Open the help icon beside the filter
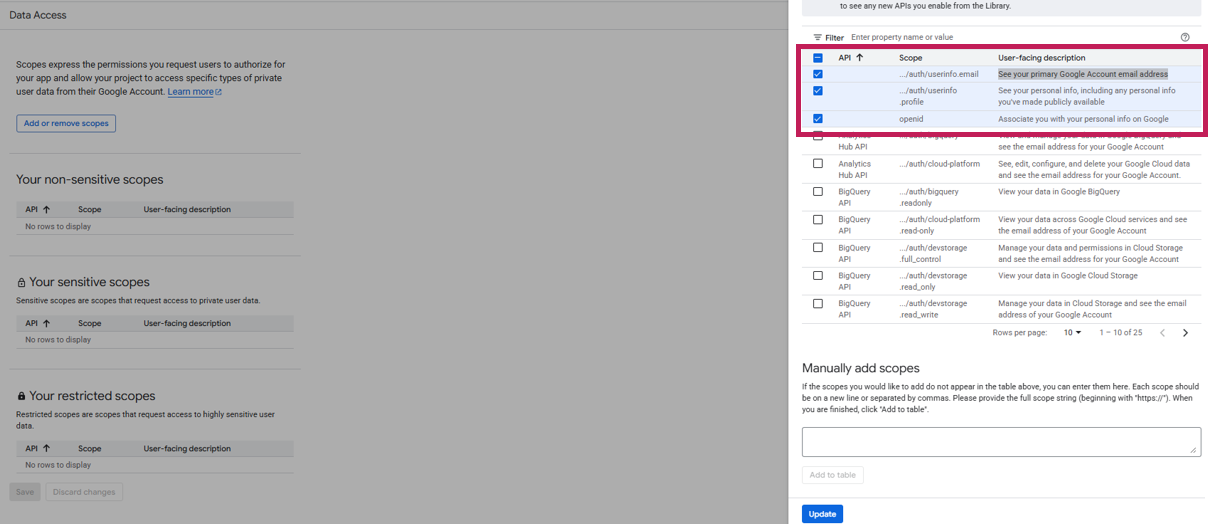This screenshot has height=524, width=1214. [x=1185, y=37]
